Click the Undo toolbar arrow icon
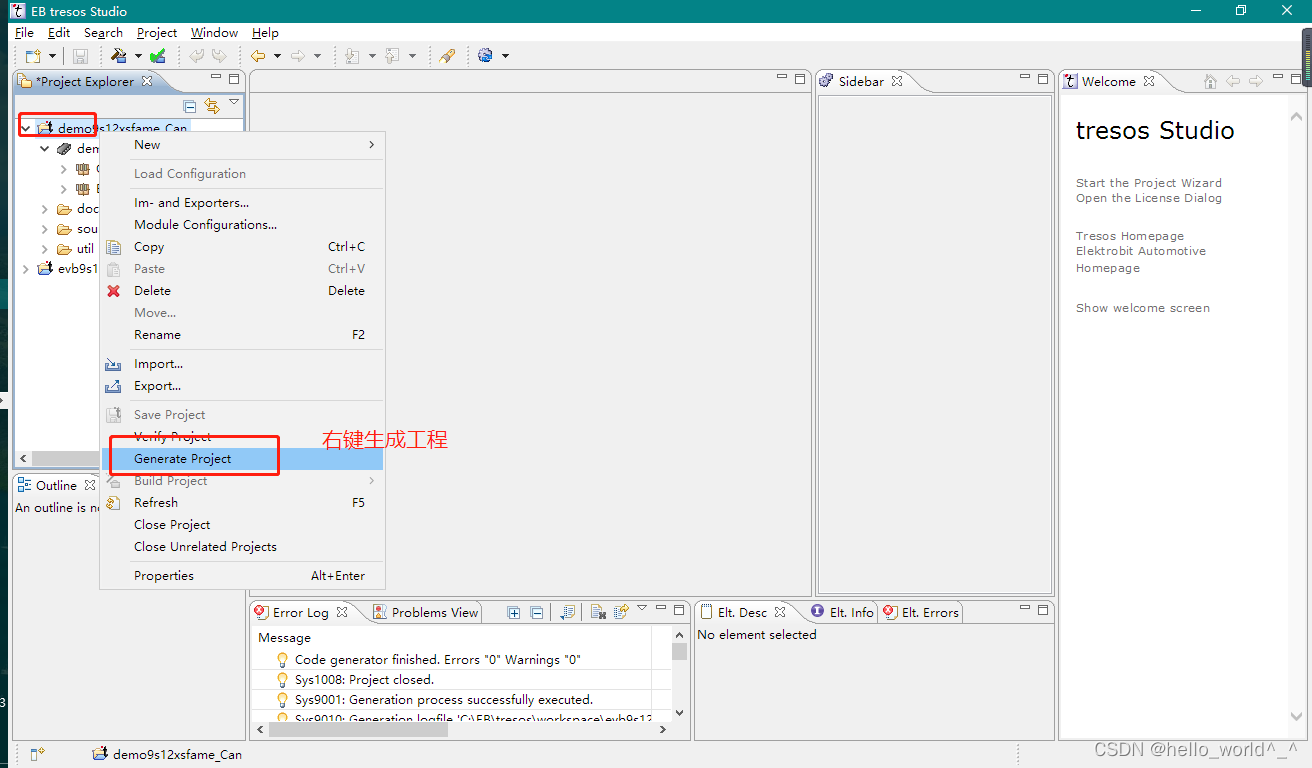This screenshot has height=768, width=1312. [x=197, y=56]
